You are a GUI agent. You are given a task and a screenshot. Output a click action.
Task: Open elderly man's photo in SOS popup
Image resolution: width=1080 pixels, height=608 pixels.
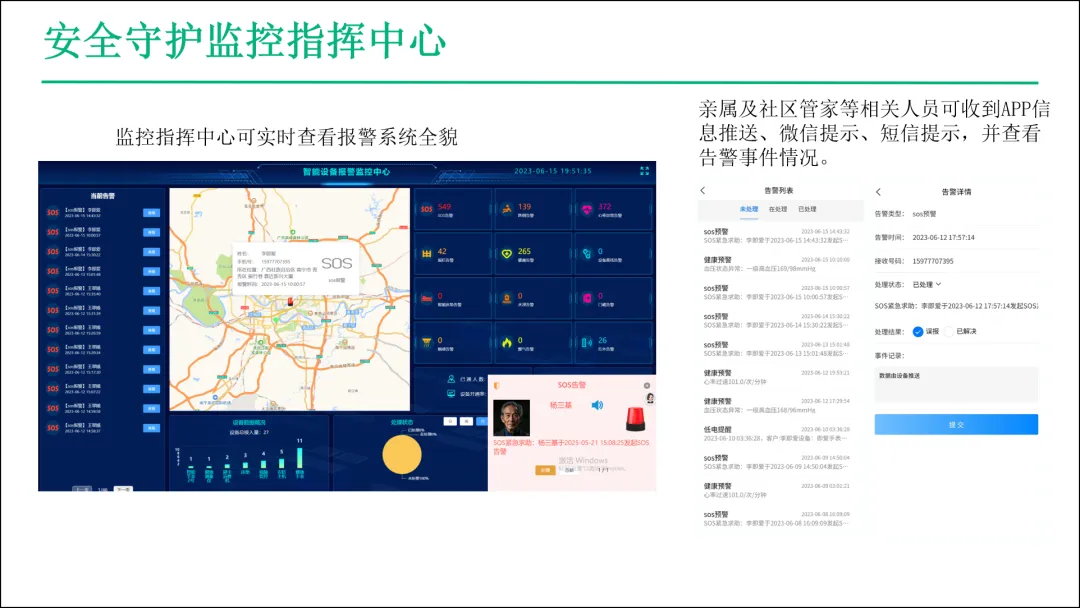click(x=512, y=417)
